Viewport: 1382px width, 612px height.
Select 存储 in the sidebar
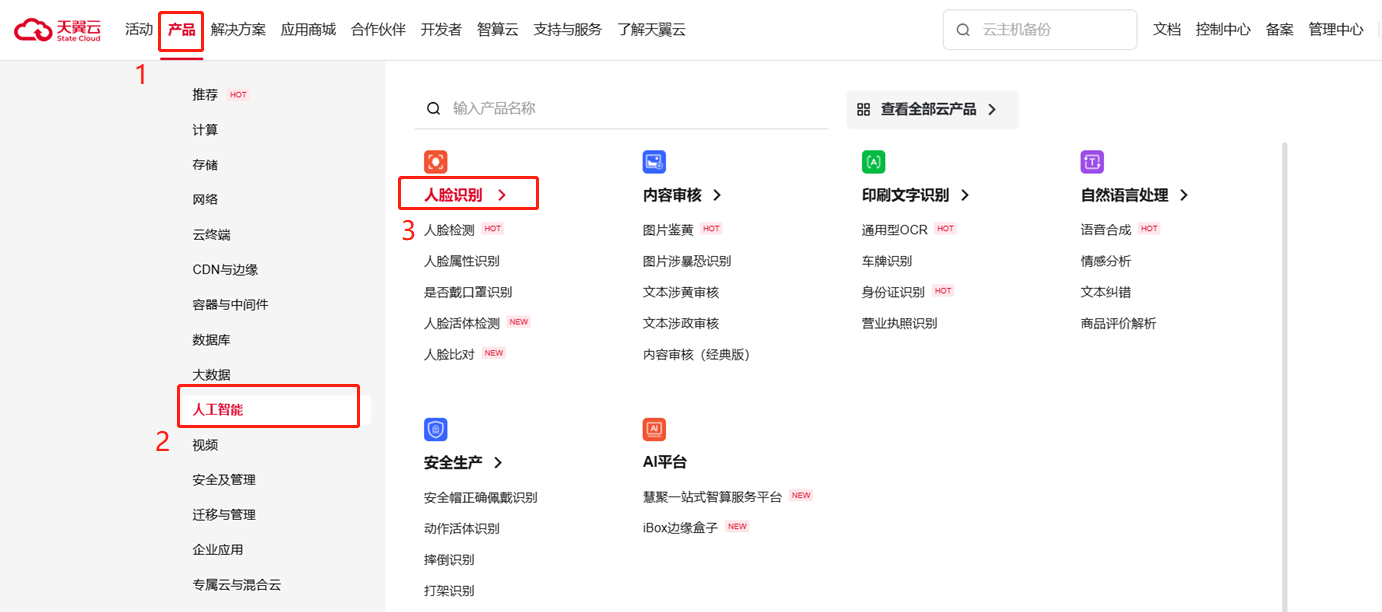[205, 165]
